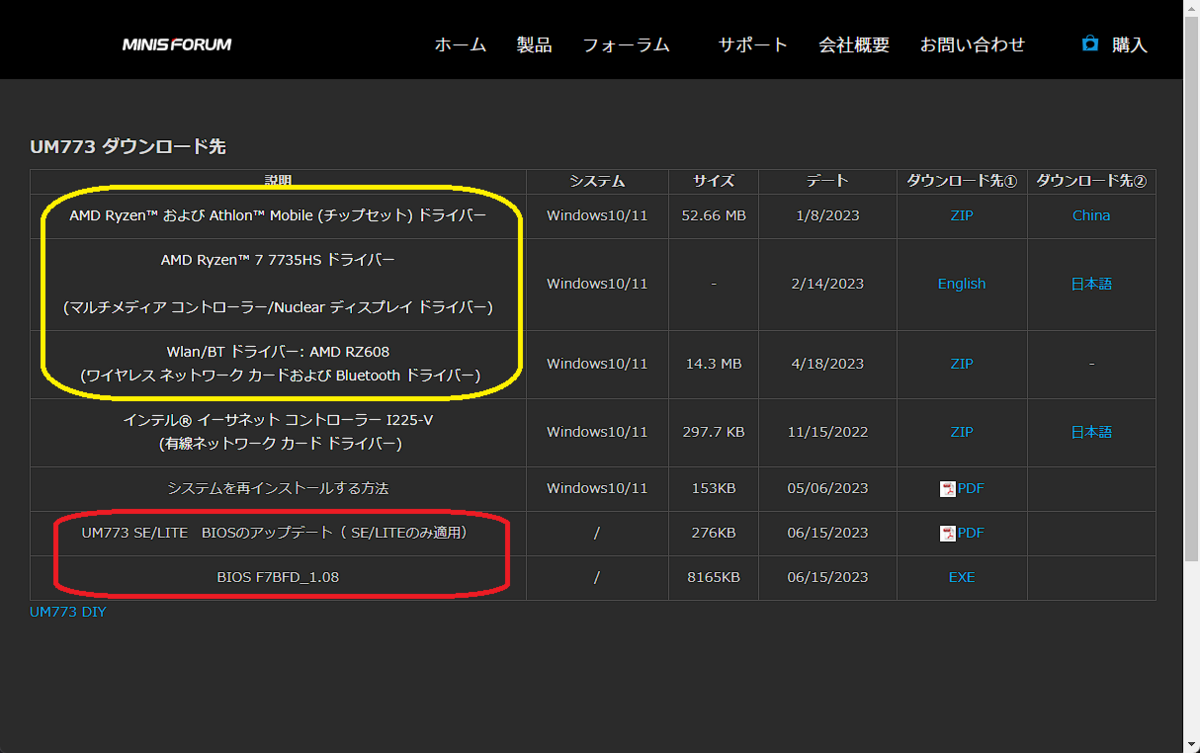Image resolution: width=1200 pixels, height=753 pixels.
Task: Click the MINISFORUM logo
Action: 176,44
